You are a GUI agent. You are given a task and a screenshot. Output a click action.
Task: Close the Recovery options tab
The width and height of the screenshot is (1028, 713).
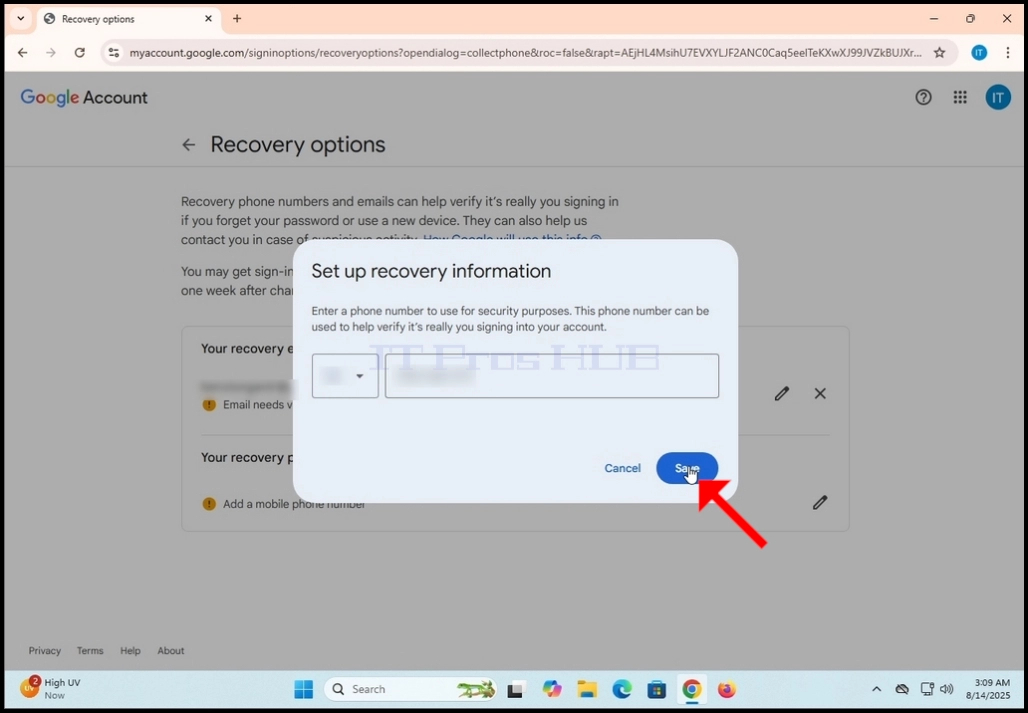(x=208, y=18)
